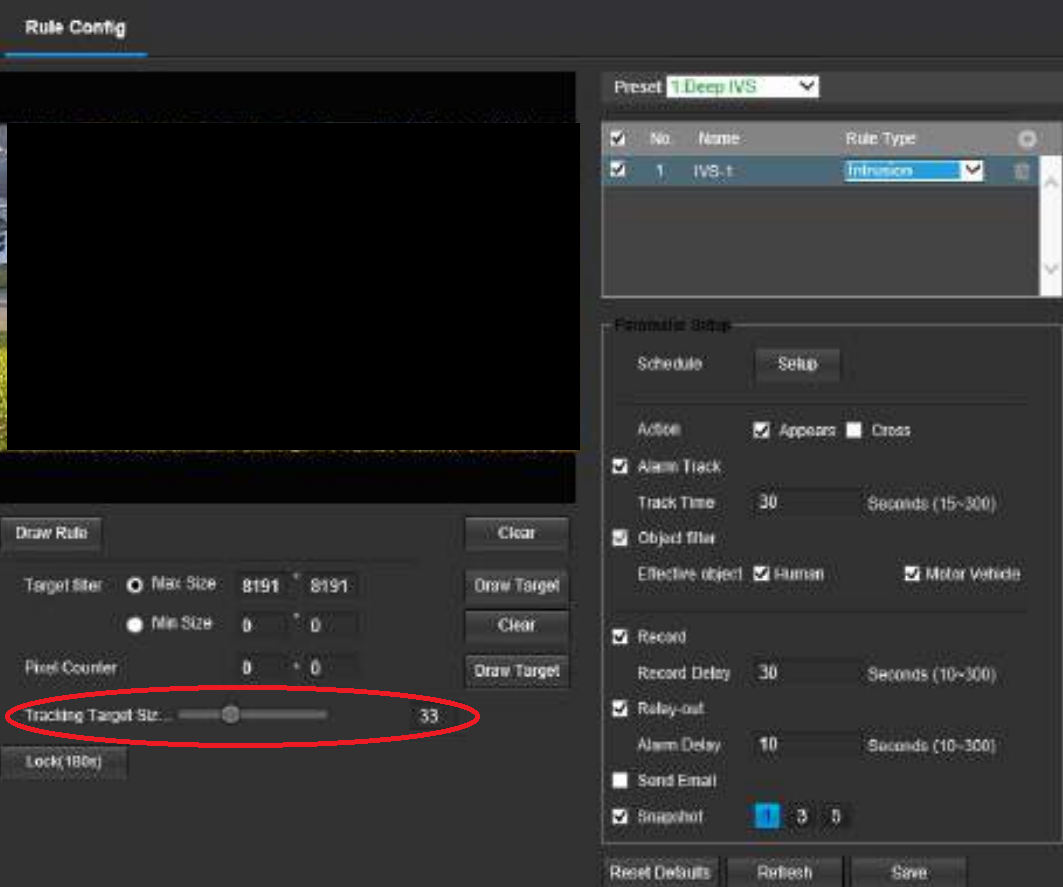The image size is (1063, 887).
Task: Click the Lock(180s) button
Action: 64,762
